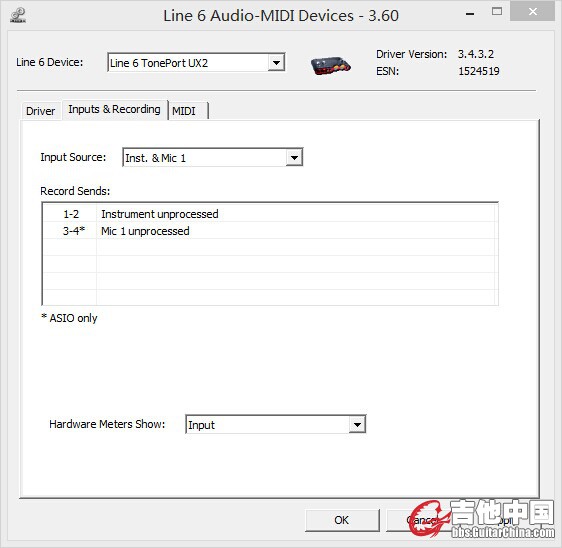Select the Line 6 TonePort UX2 combo box

[196, 63]
